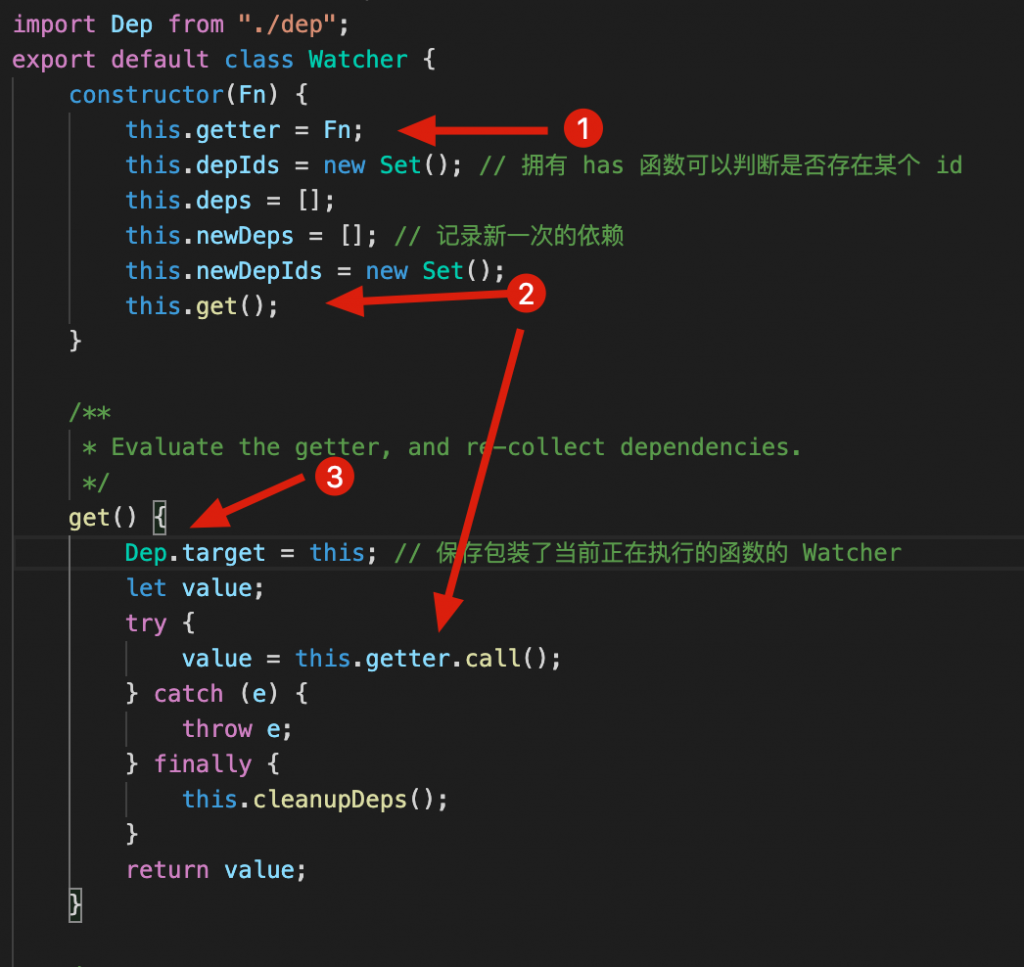Click this.deps empty array line
This screenshot has width=1024, height=967.
tap(230, 200)
